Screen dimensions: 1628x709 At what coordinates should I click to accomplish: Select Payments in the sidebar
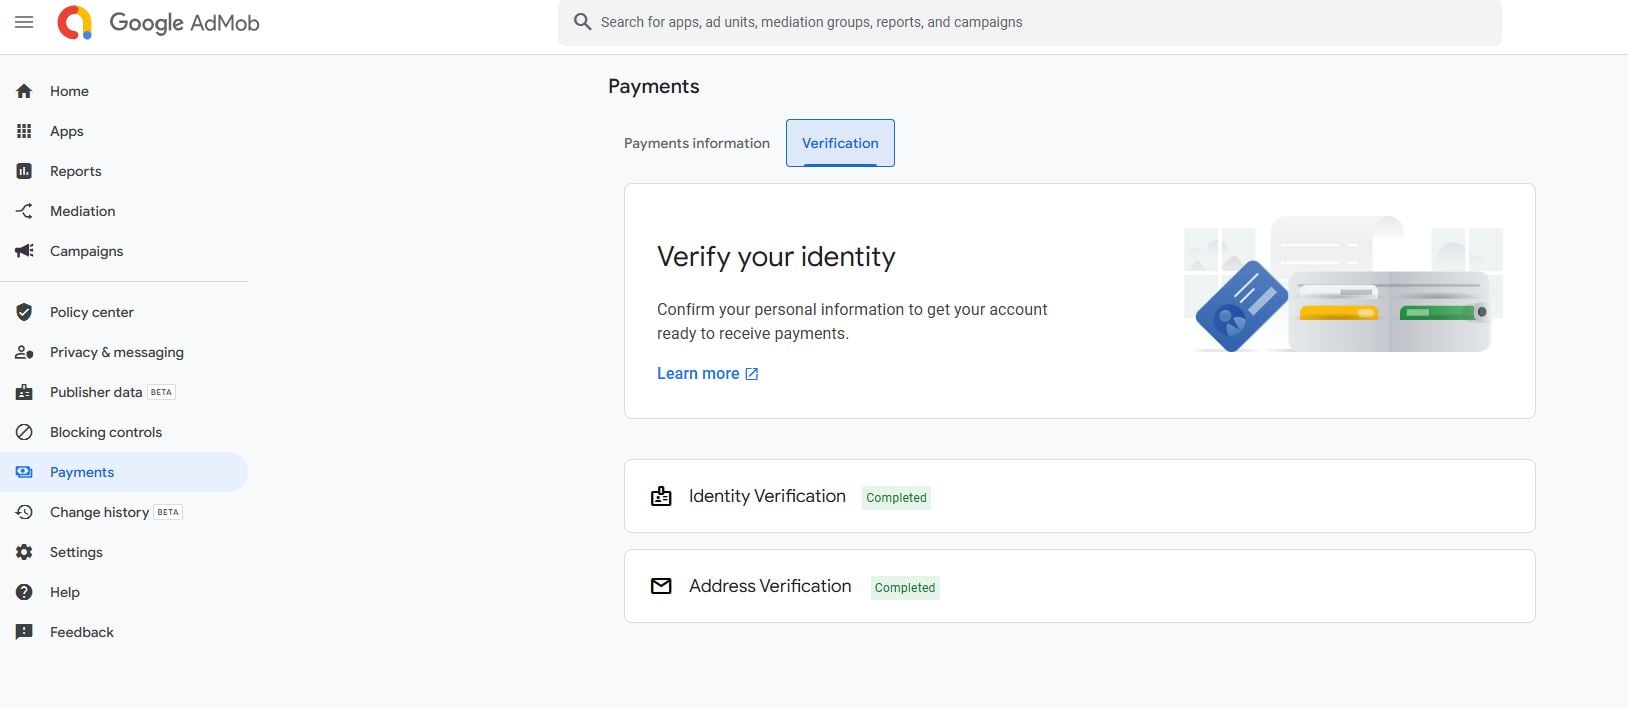[x=124, y=472]
